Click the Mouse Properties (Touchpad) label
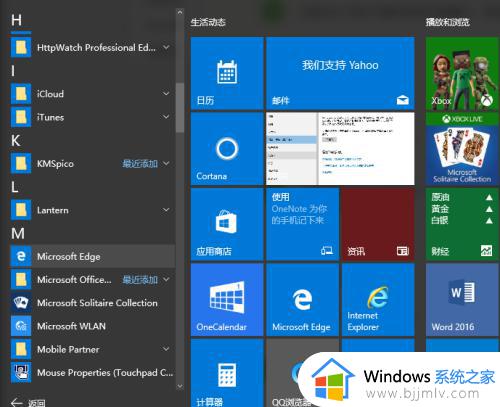 [105, 372]
